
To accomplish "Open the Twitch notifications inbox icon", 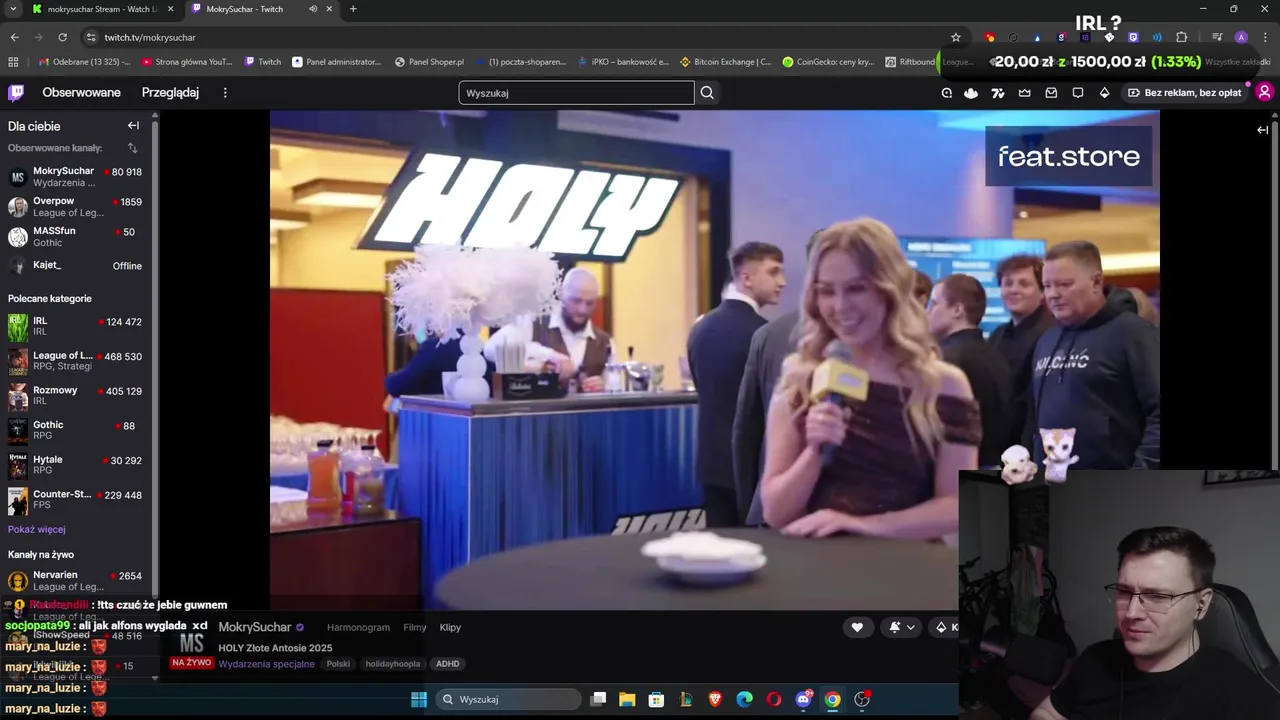I will point(1051,93).
